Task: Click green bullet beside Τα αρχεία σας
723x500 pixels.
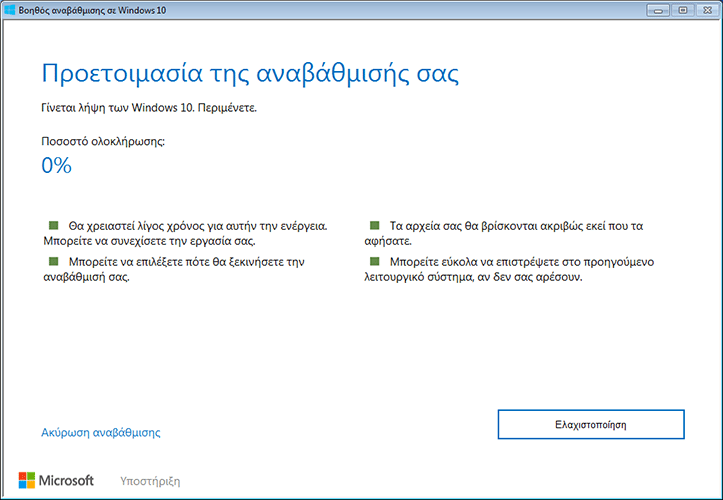Action: (x=374, y=225)
